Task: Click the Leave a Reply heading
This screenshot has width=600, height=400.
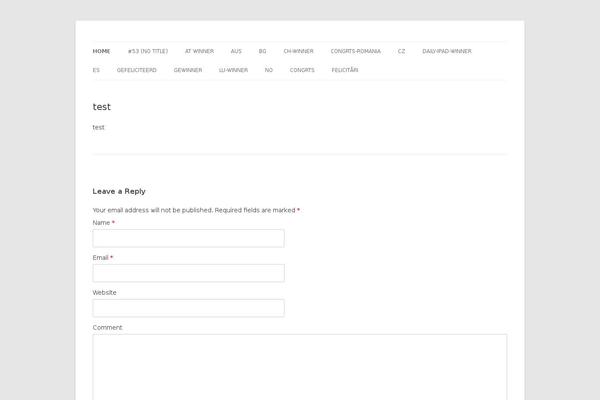Action: 119,191
